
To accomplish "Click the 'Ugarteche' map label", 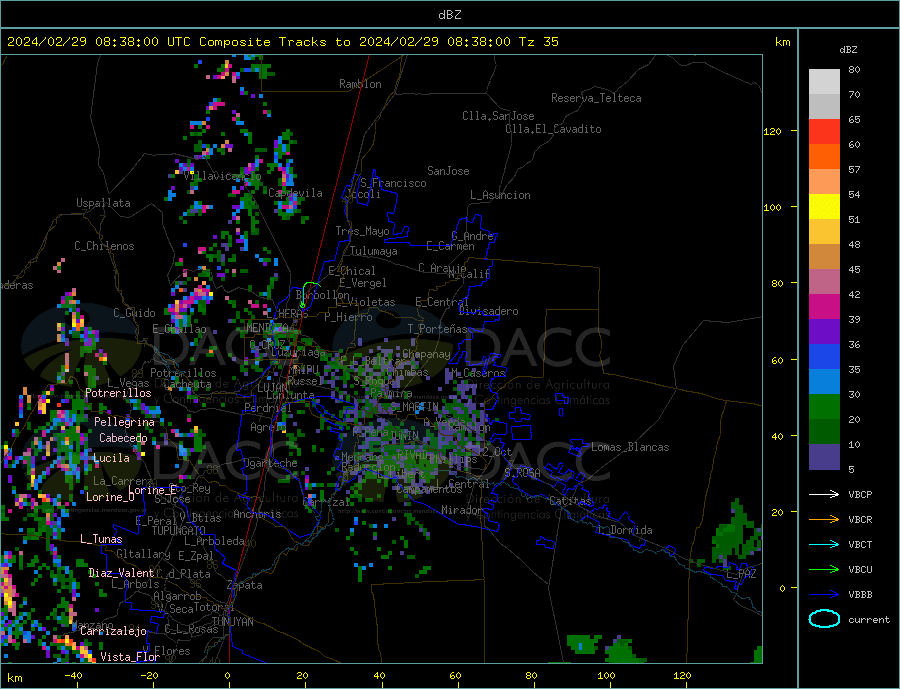I will coord(270,463).
